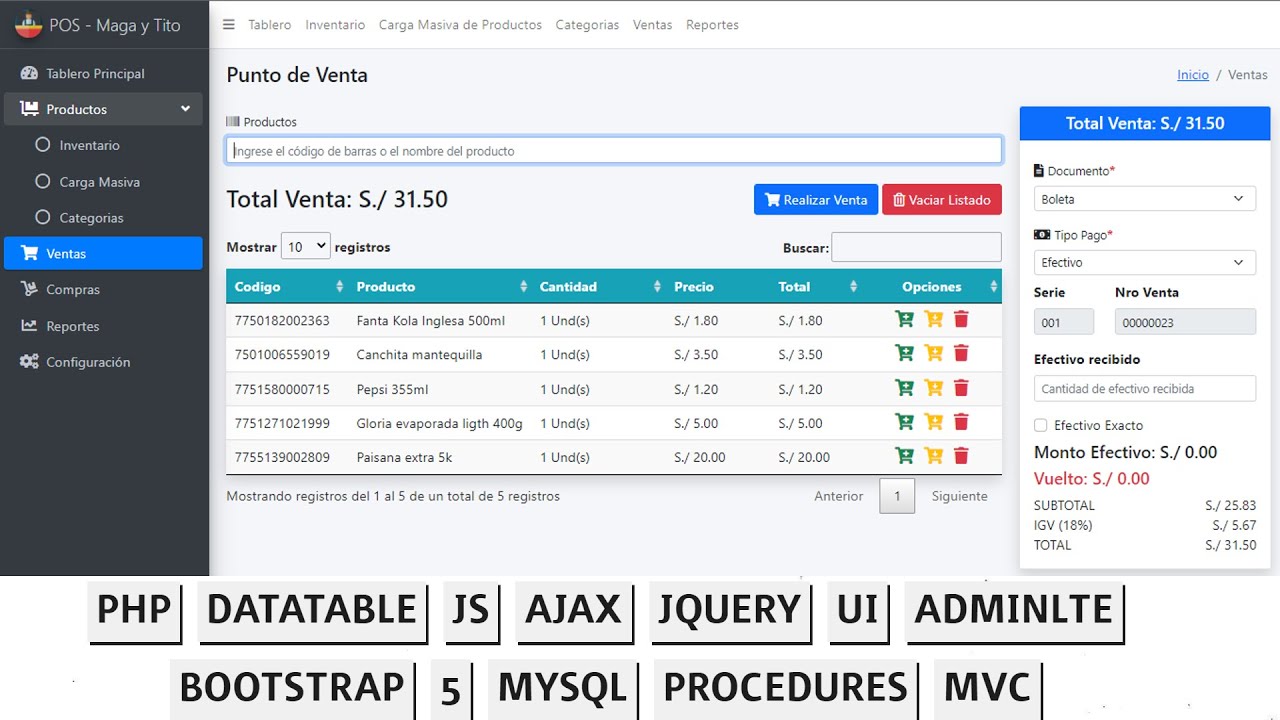Open Ventas in top navigation bar

(x=652, y=25)
